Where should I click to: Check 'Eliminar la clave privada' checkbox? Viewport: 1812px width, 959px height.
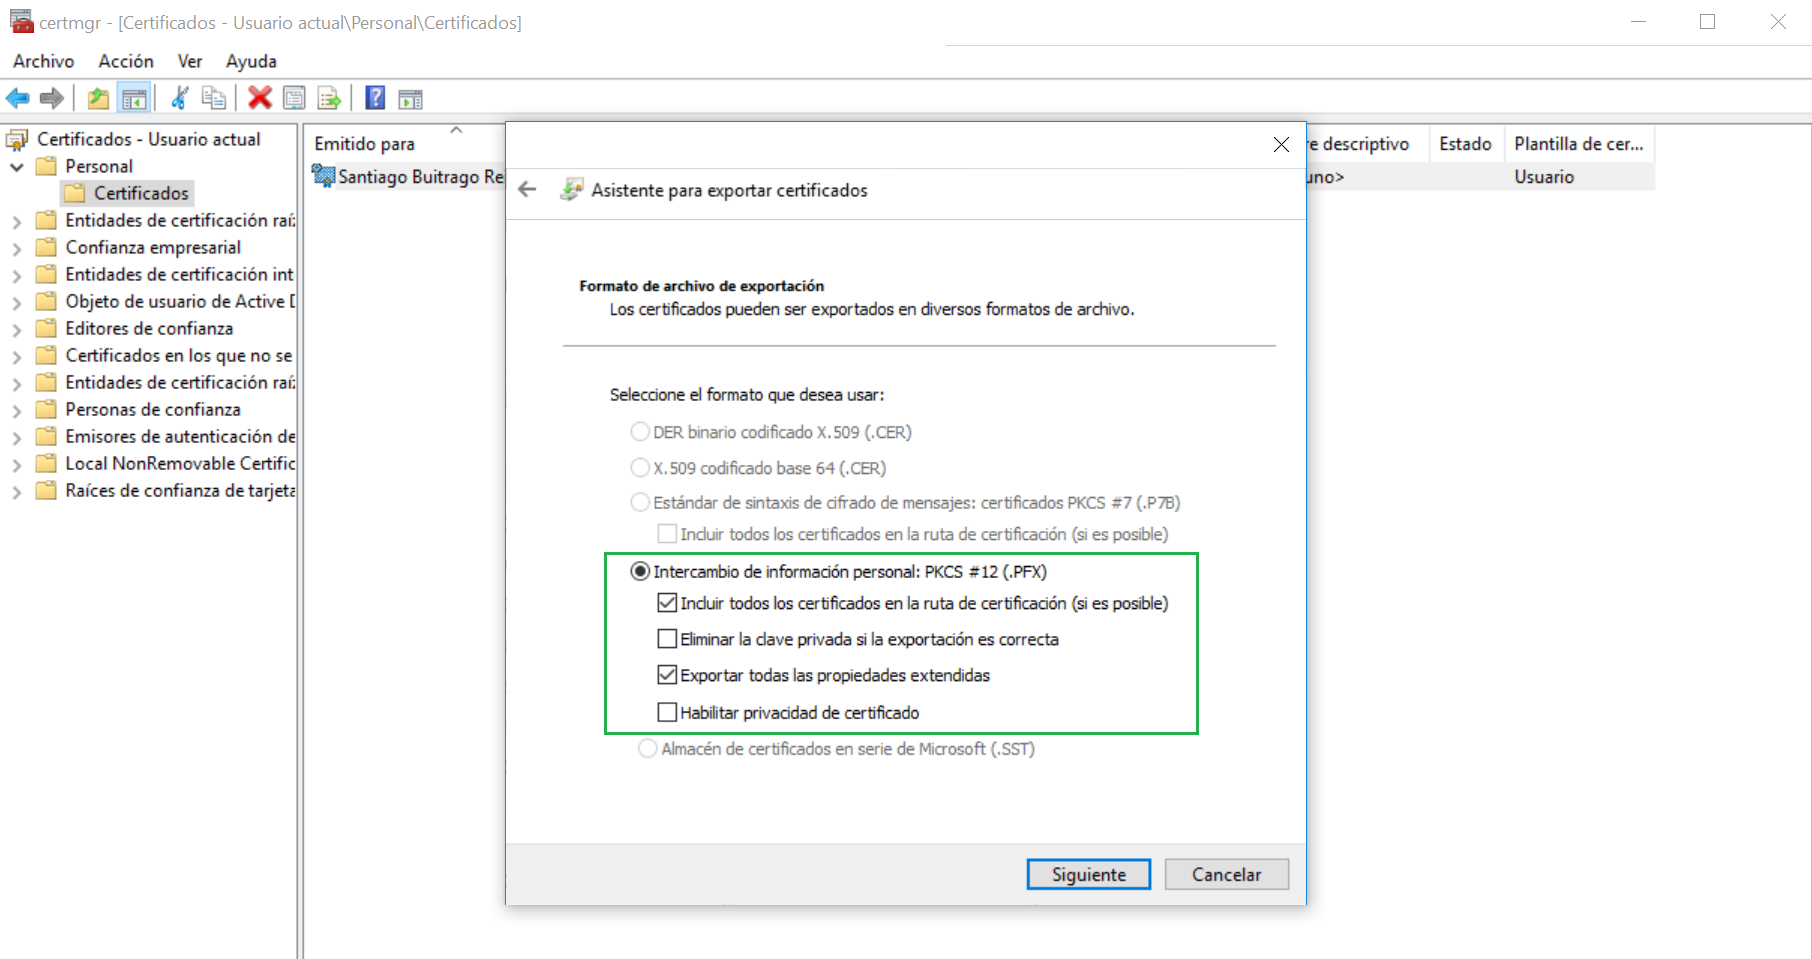(667, 638)
